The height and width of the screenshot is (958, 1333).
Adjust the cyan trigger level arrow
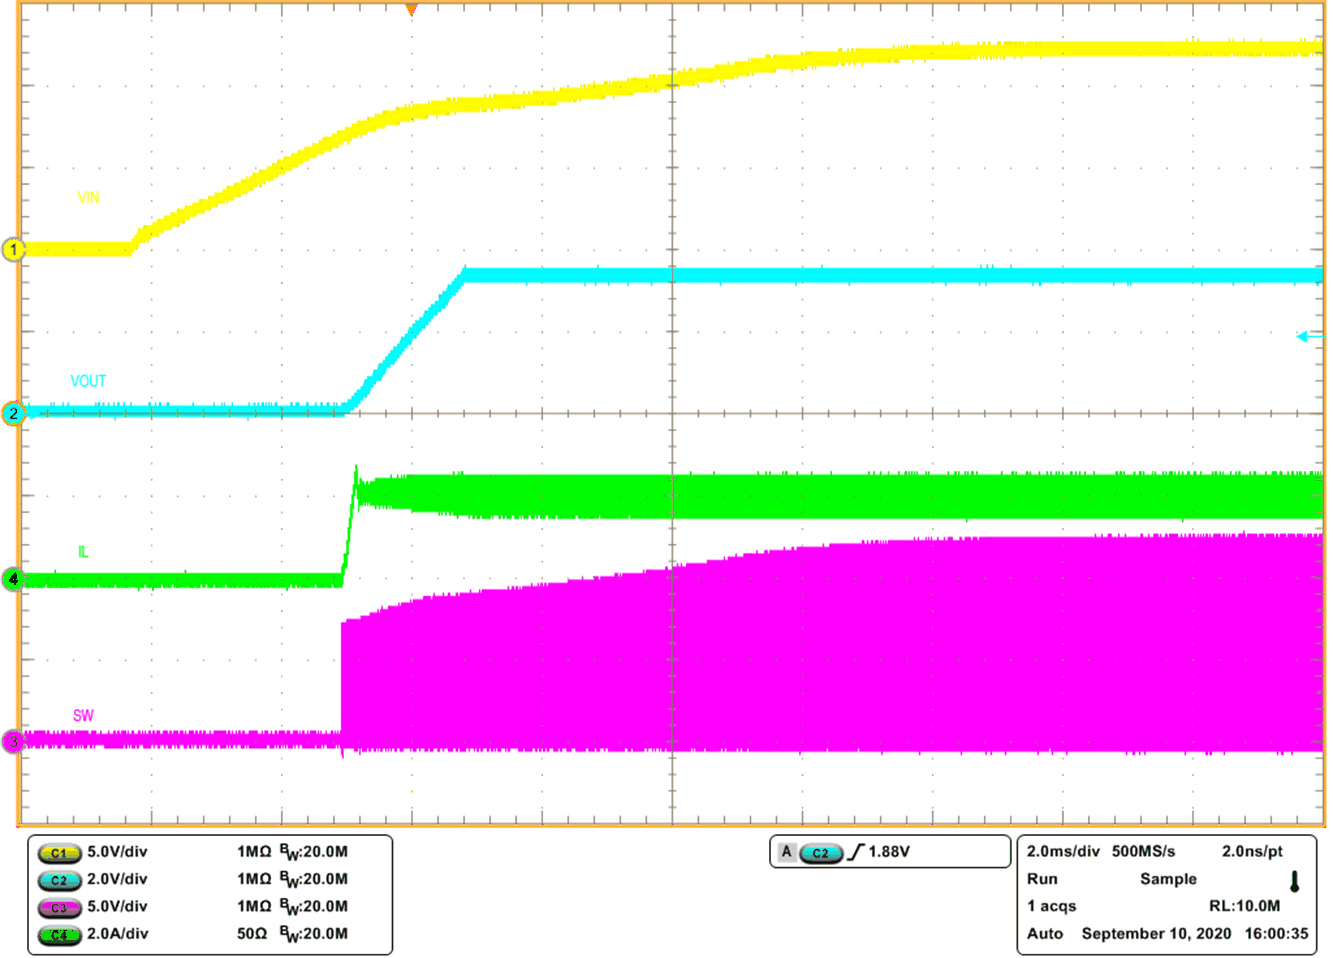click(x=1303, y=337)
